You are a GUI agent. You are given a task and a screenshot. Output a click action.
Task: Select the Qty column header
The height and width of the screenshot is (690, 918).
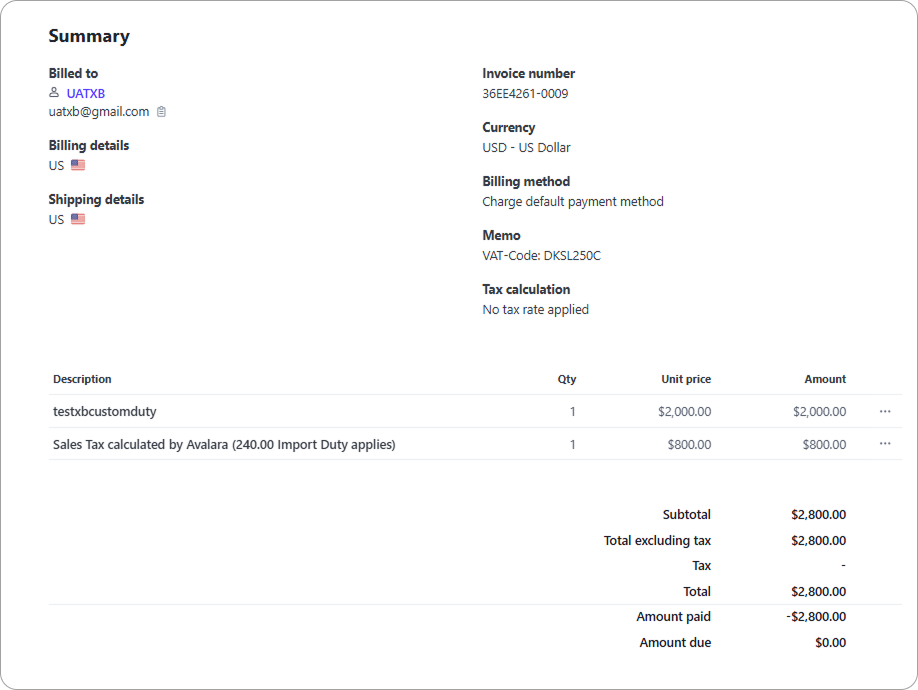tap(567, 379)
